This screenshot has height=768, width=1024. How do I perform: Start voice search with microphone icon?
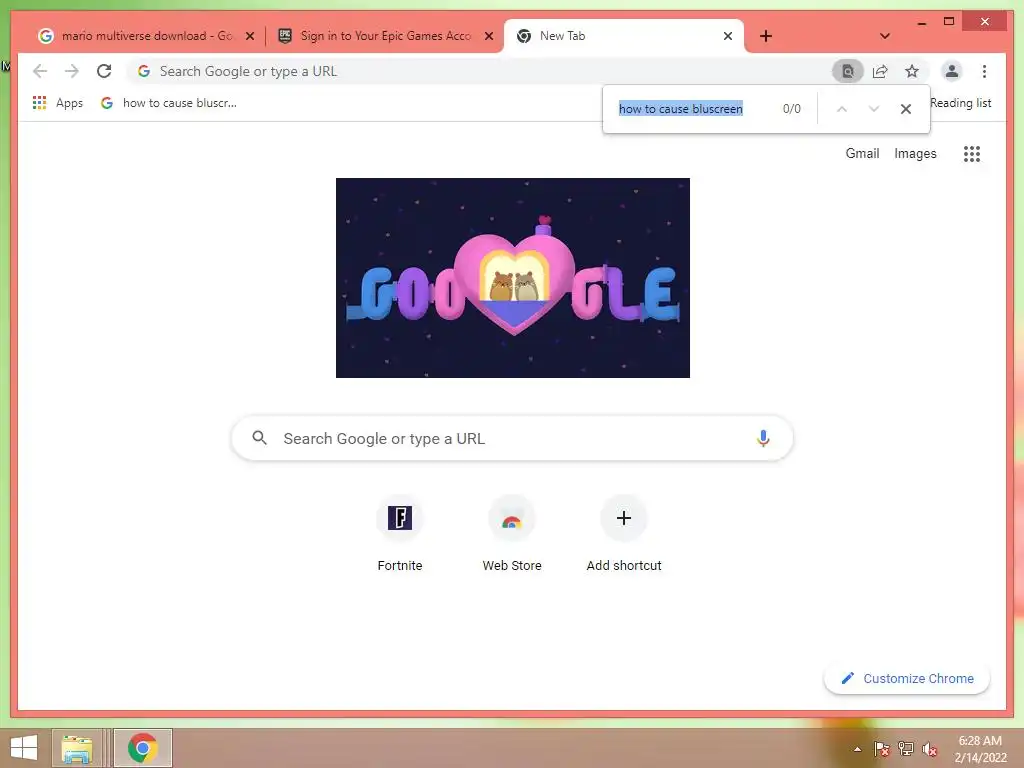[x=763, y=438]
